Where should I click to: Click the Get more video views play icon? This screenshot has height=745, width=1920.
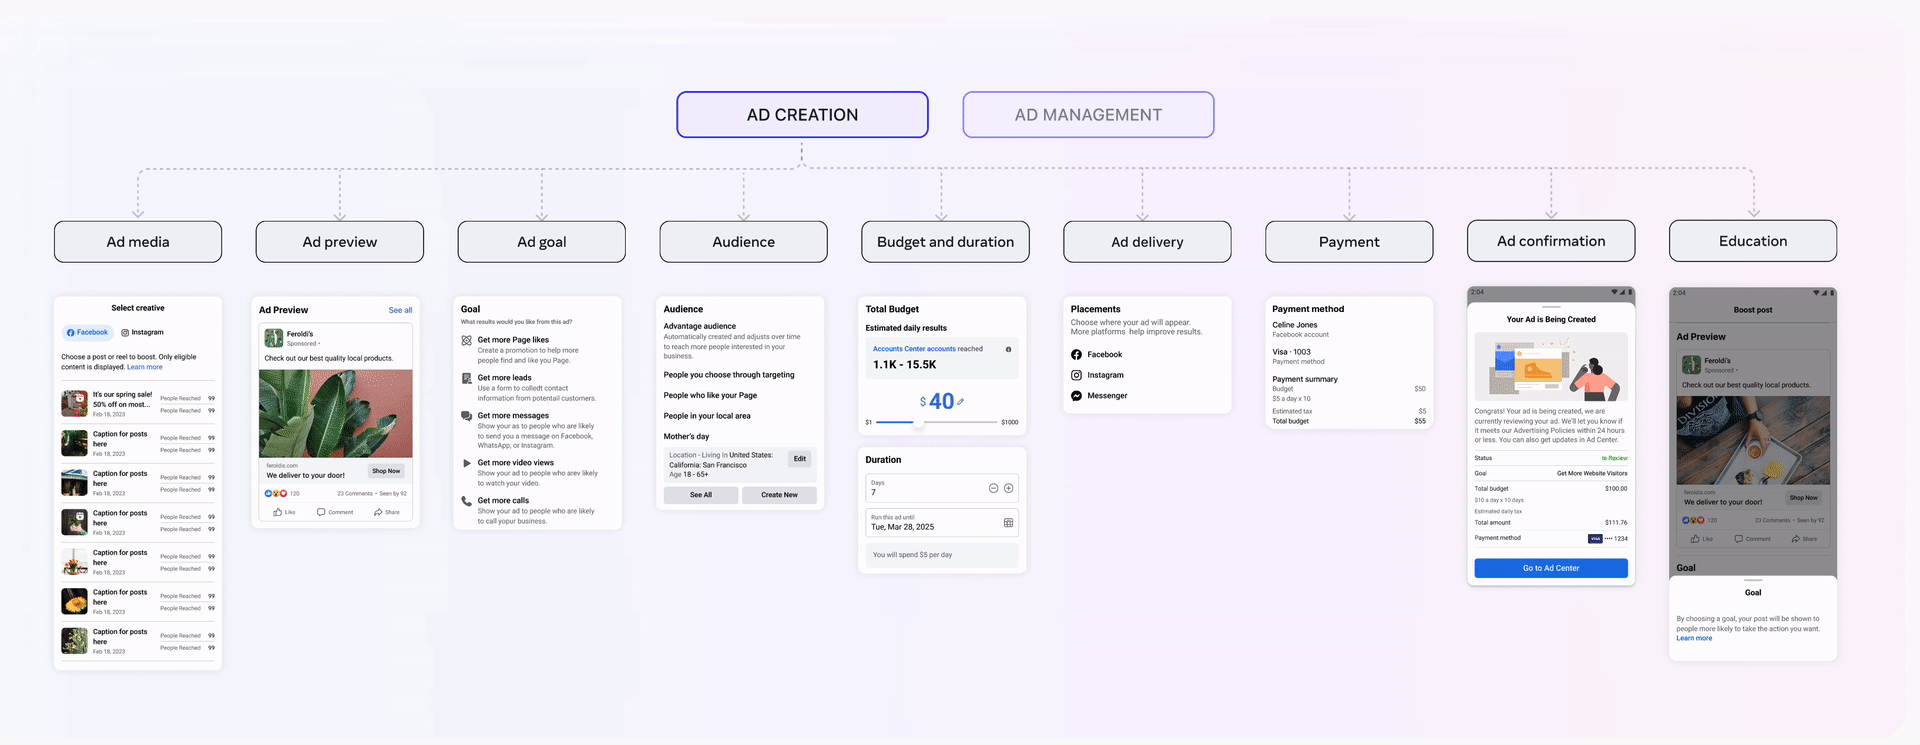coord(467,463)
